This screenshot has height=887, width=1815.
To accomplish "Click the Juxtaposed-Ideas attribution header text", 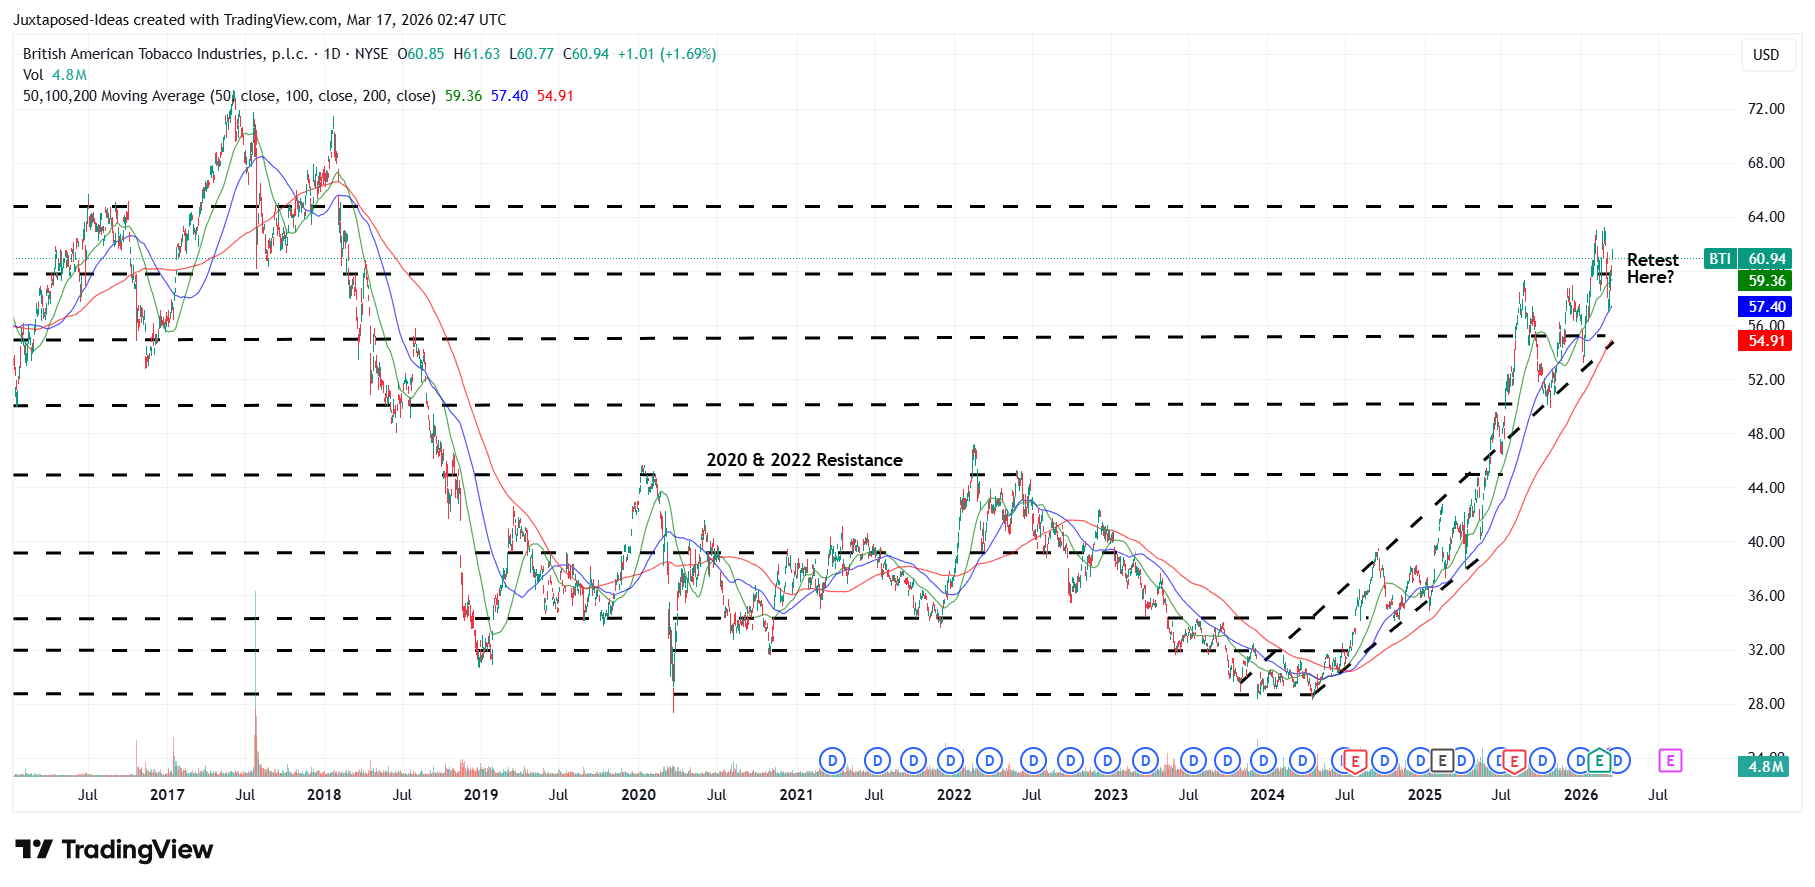I will pyautogui.click(x=260, y=20).
